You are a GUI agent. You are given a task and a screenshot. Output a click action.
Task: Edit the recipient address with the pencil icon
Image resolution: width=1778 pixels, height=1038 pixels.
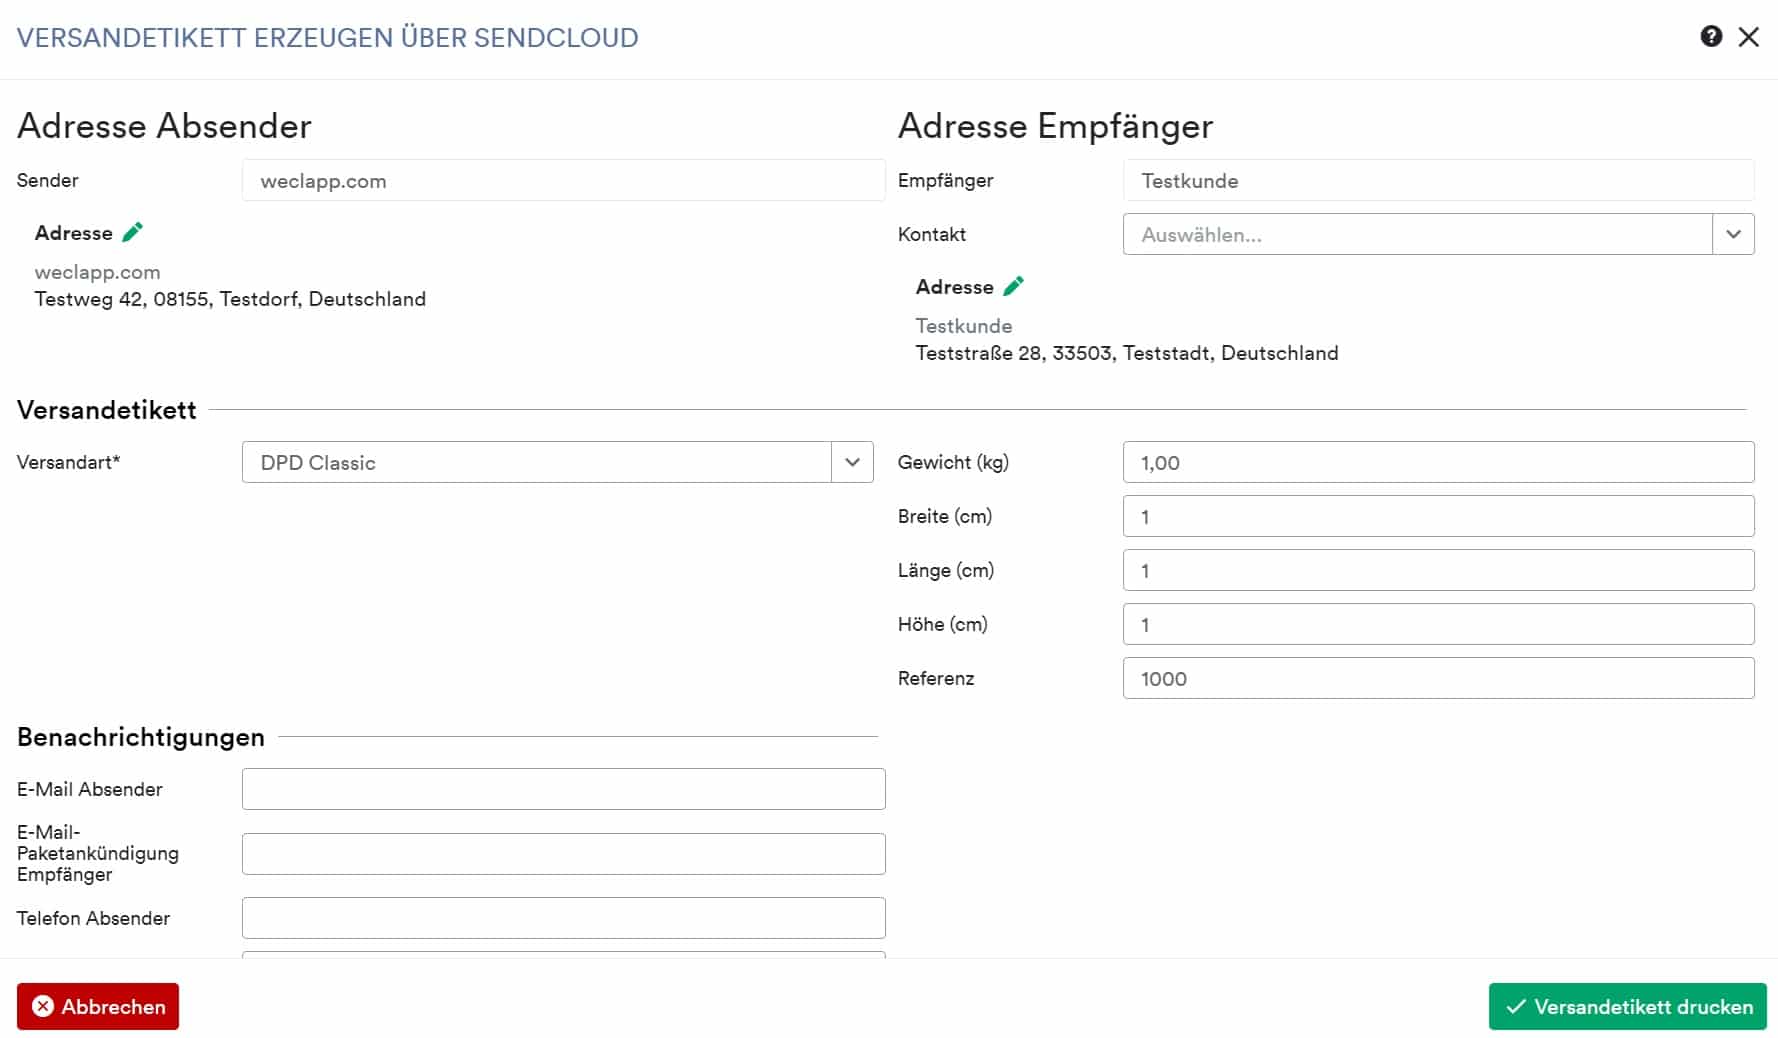1013,286
